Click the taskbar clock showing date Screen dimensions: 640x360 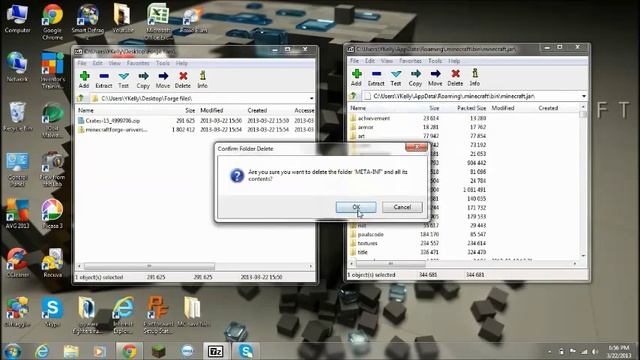[x=619, y=352]
